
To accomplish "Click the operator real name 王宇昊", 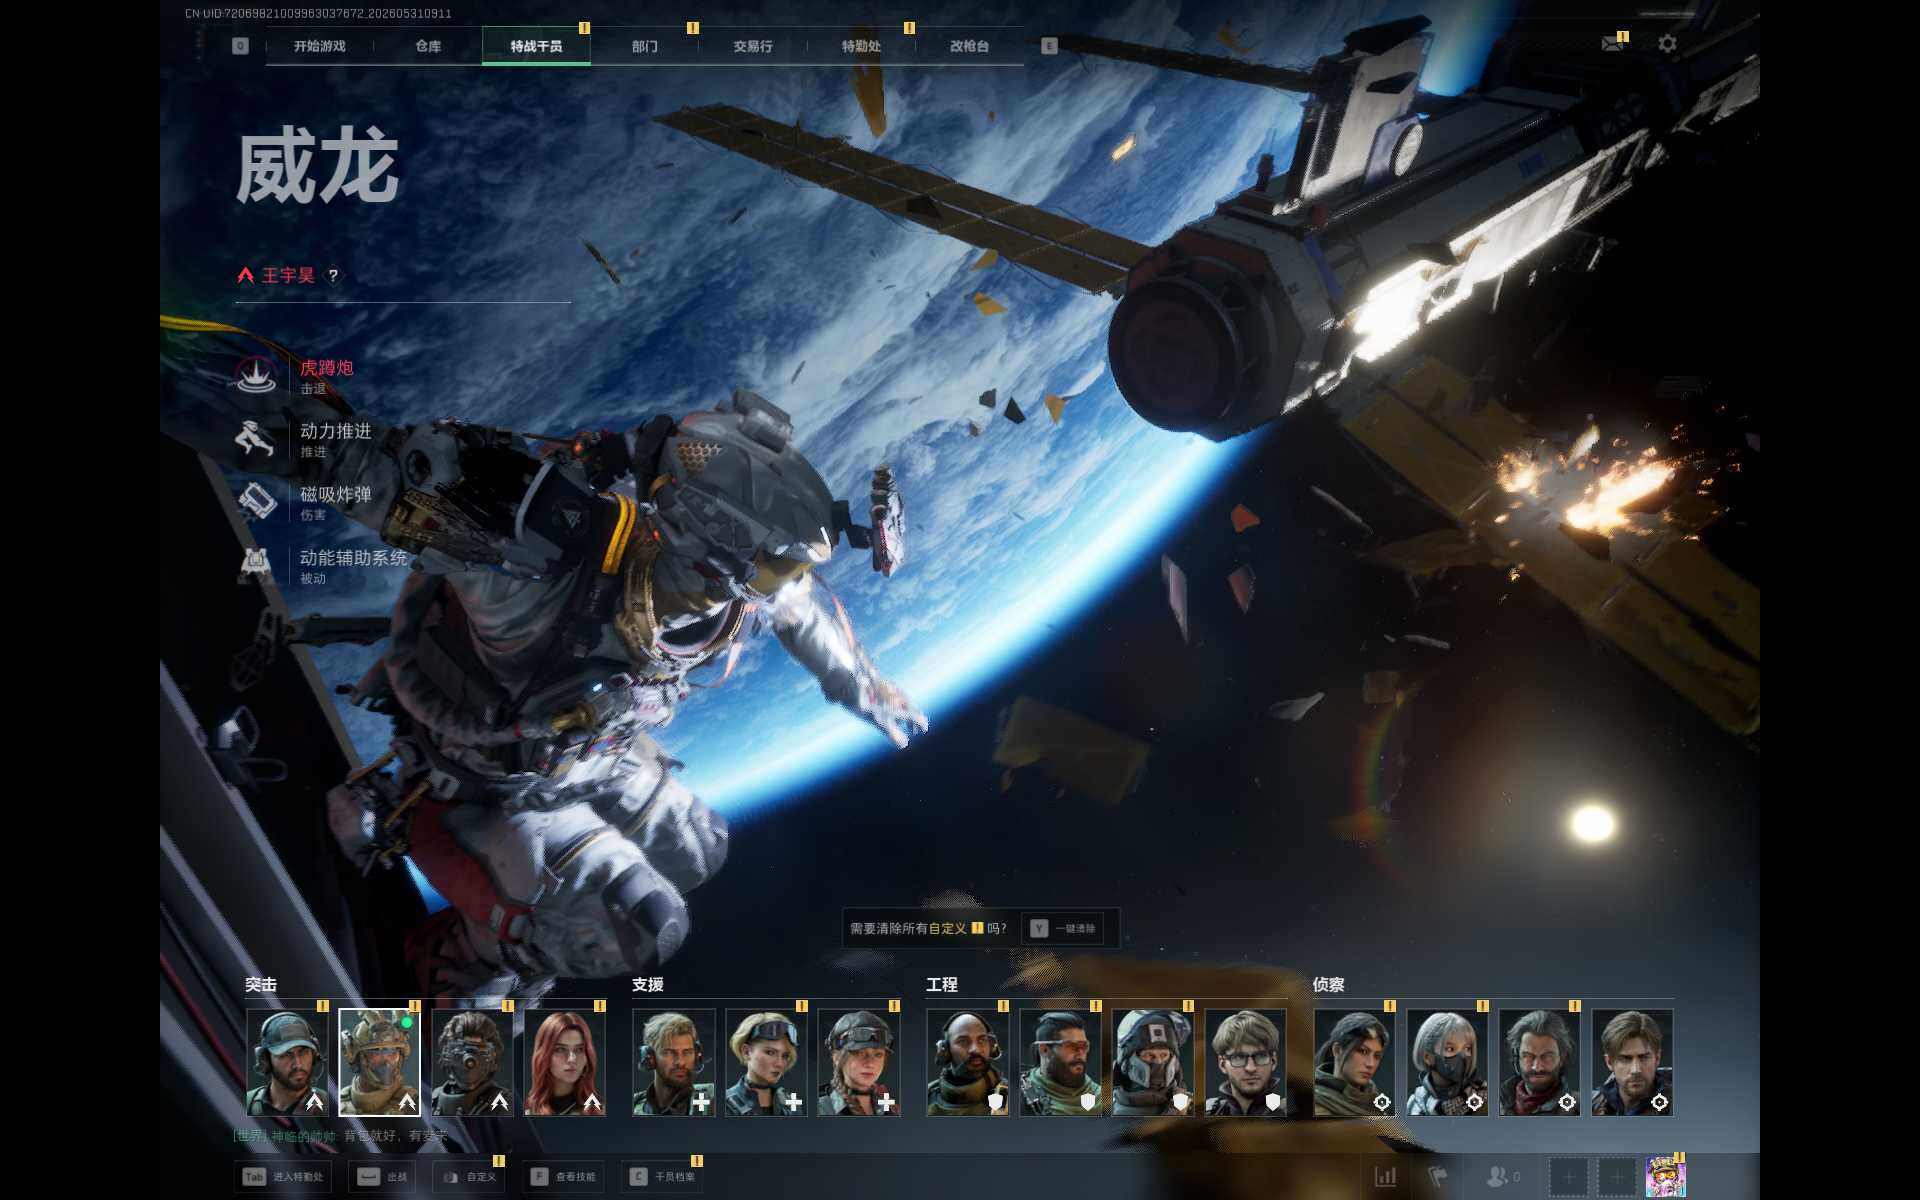I will (x=288, y=275).
